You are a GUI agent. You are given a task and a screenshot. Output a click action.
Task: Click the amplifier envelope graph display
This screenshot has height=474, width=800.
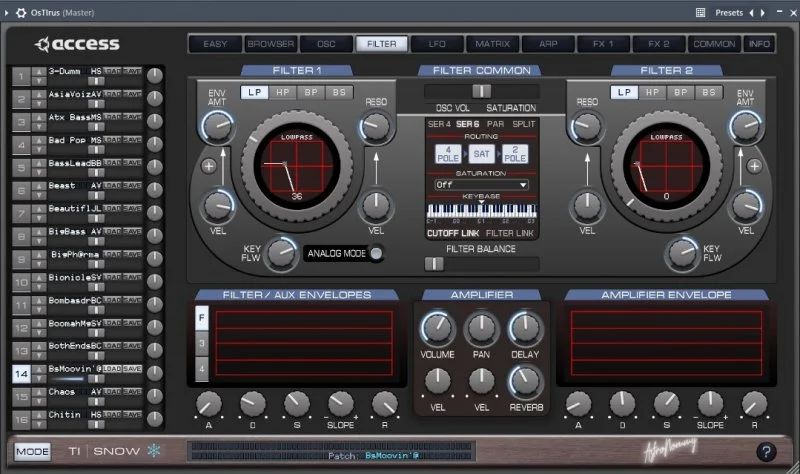666,343
